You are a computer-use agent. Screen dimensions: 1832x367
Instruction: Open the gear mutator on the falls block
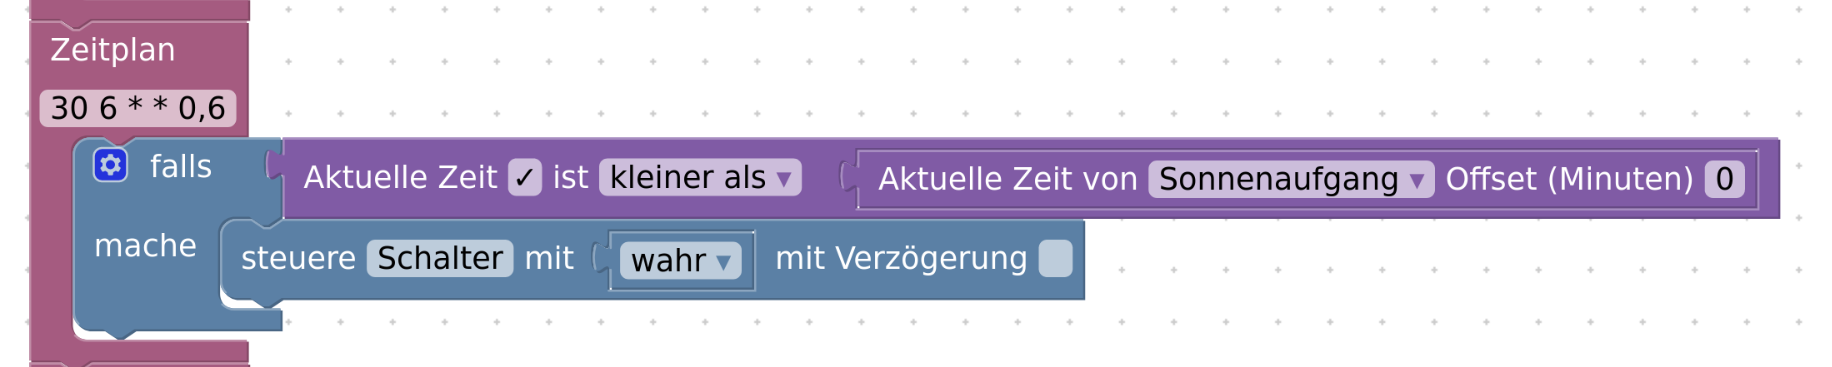coord(110,165)
